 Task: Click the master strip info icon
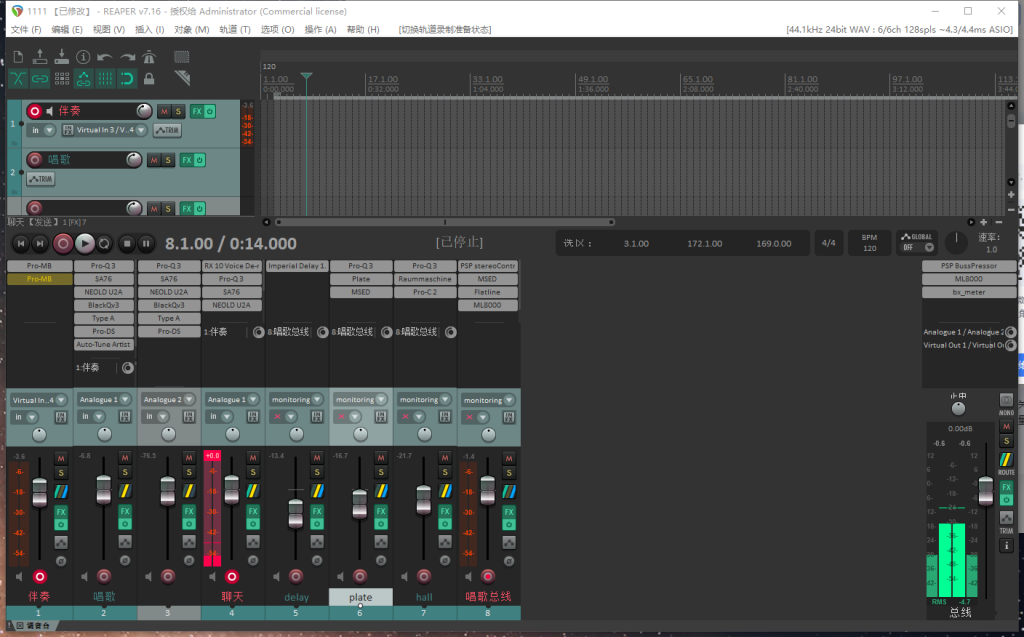pyautogui.click(x=1006, y=545)
